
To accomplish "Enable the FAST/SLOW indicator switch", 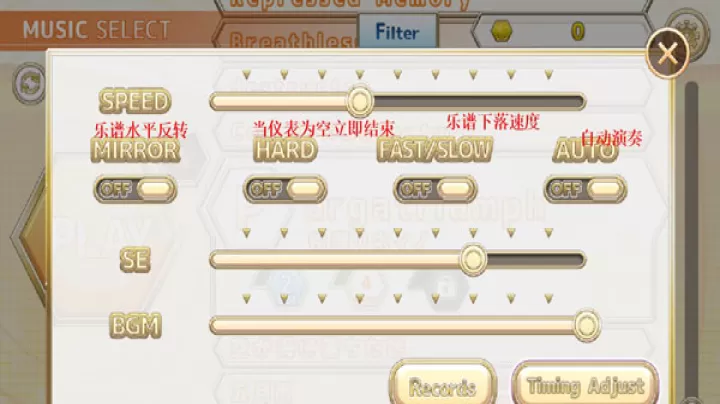I will click(x=435, y=189).
